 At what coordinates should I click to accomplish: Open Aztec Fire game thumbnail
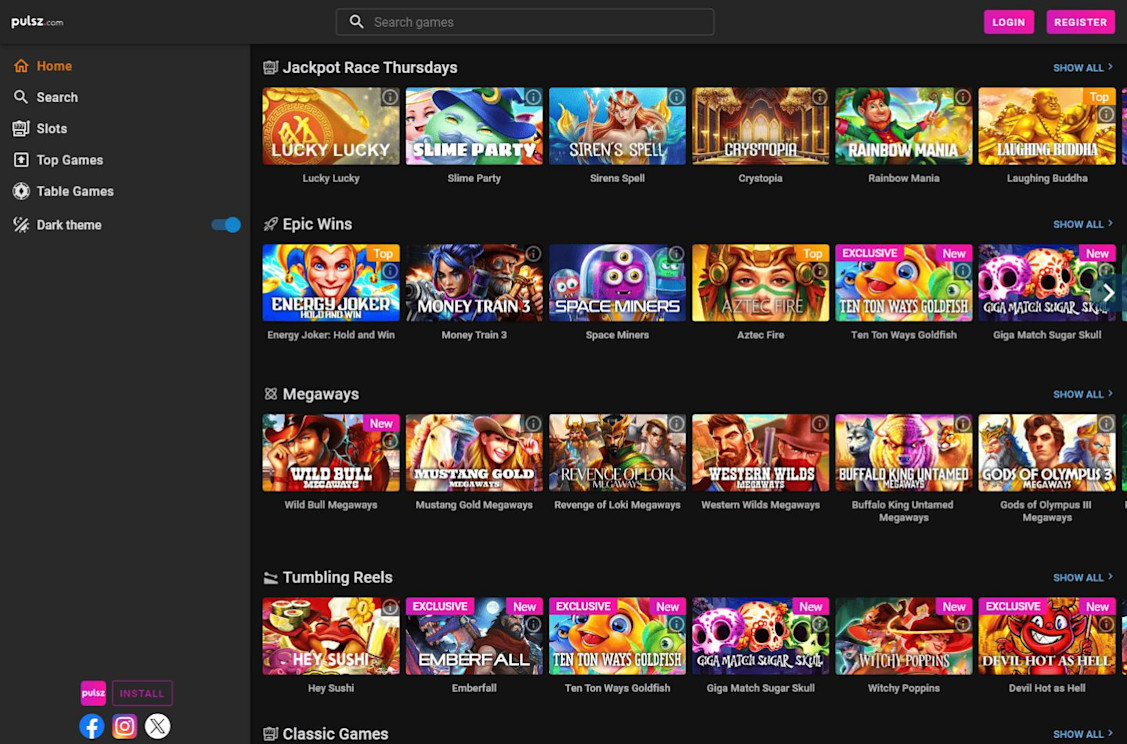pyautogui.click(x=760, y=283)
